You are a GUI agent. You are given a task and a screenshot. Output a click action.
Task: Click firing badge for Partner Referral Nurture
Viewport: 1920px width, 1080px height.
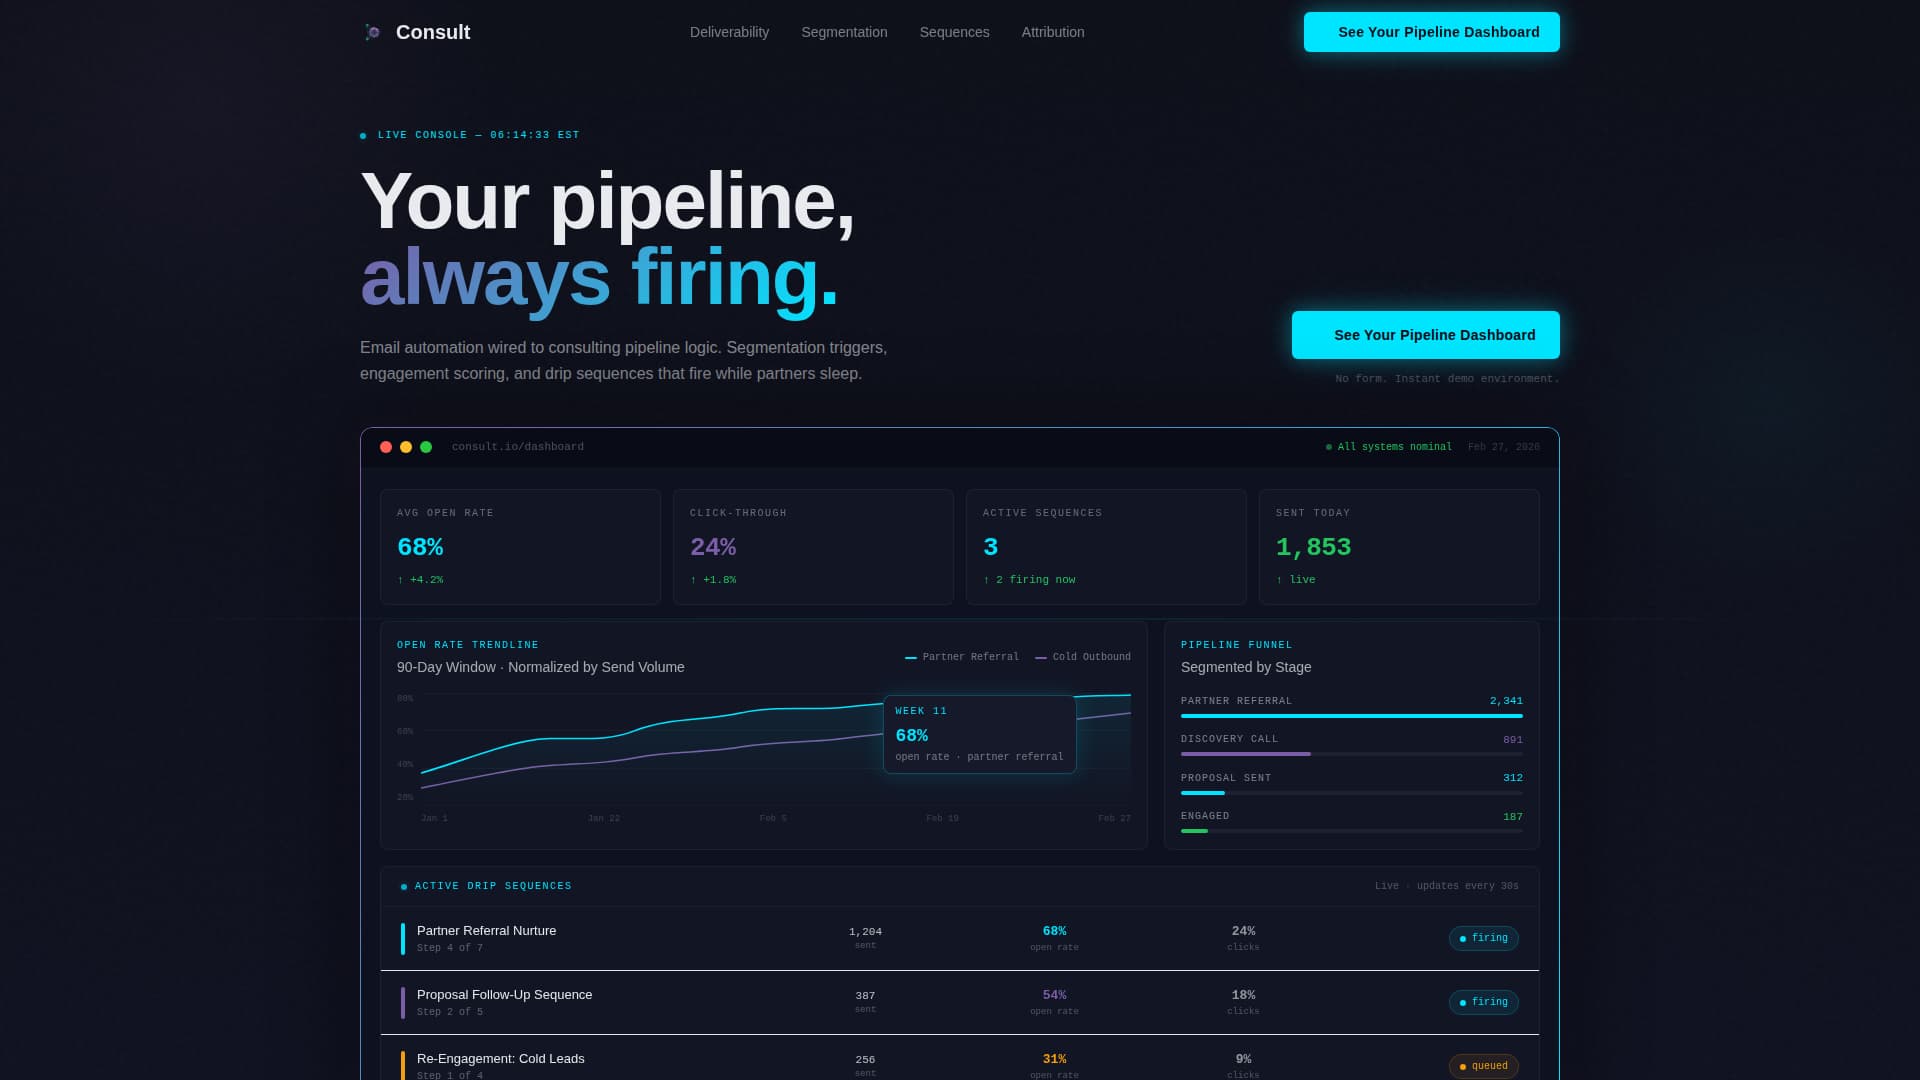coord(1484,938)
